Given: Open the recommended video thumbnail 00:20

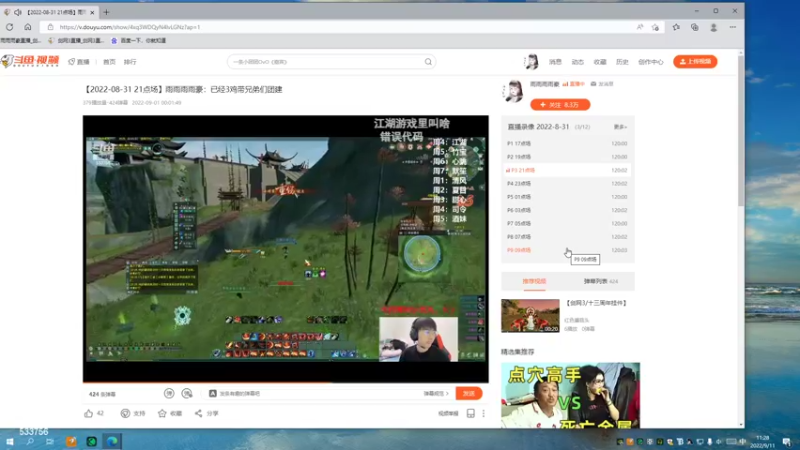Looking at the screenshot, I should 530,316.
